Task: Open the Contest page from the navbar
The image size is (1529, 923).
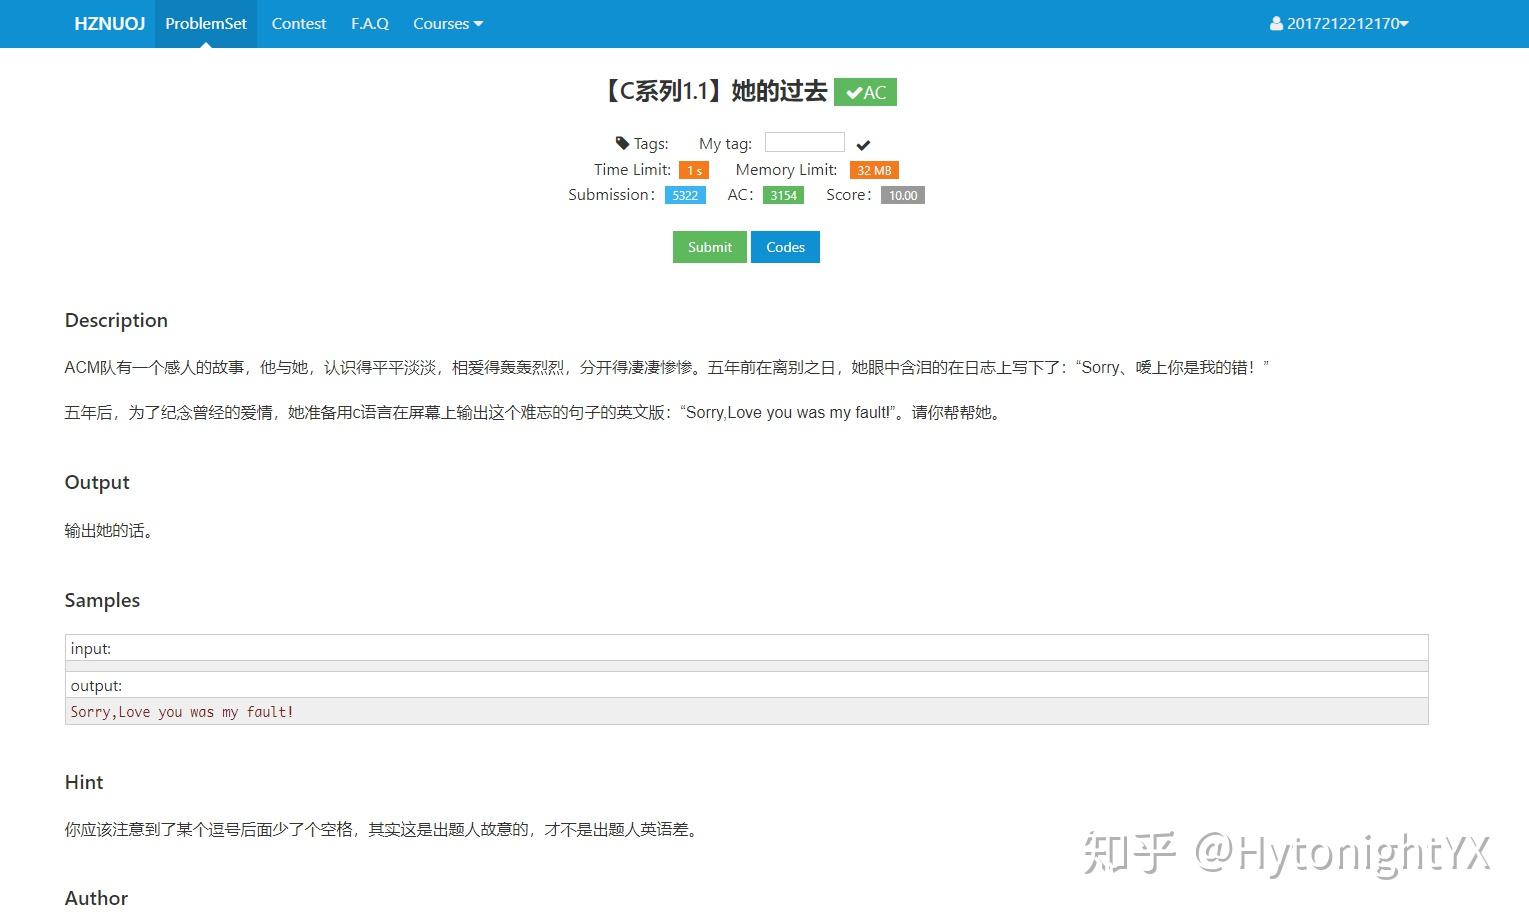Action: 298,23
